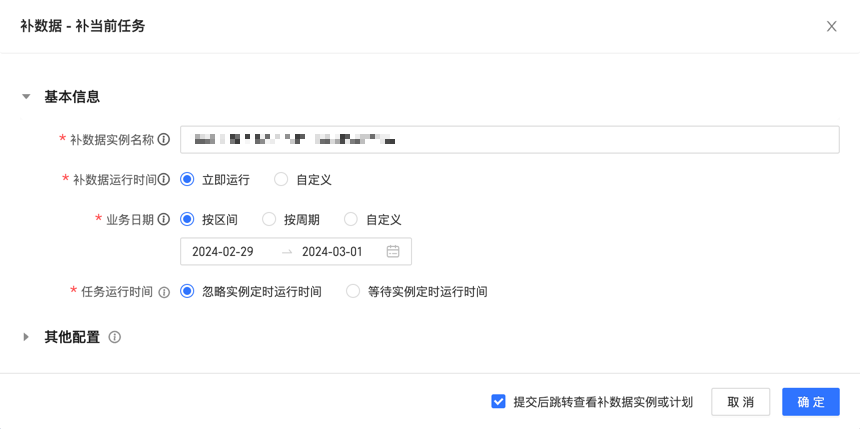Click info icon next to 任务运行时间
The height and width of the screenshot is (429, 860).
point(163,292)
